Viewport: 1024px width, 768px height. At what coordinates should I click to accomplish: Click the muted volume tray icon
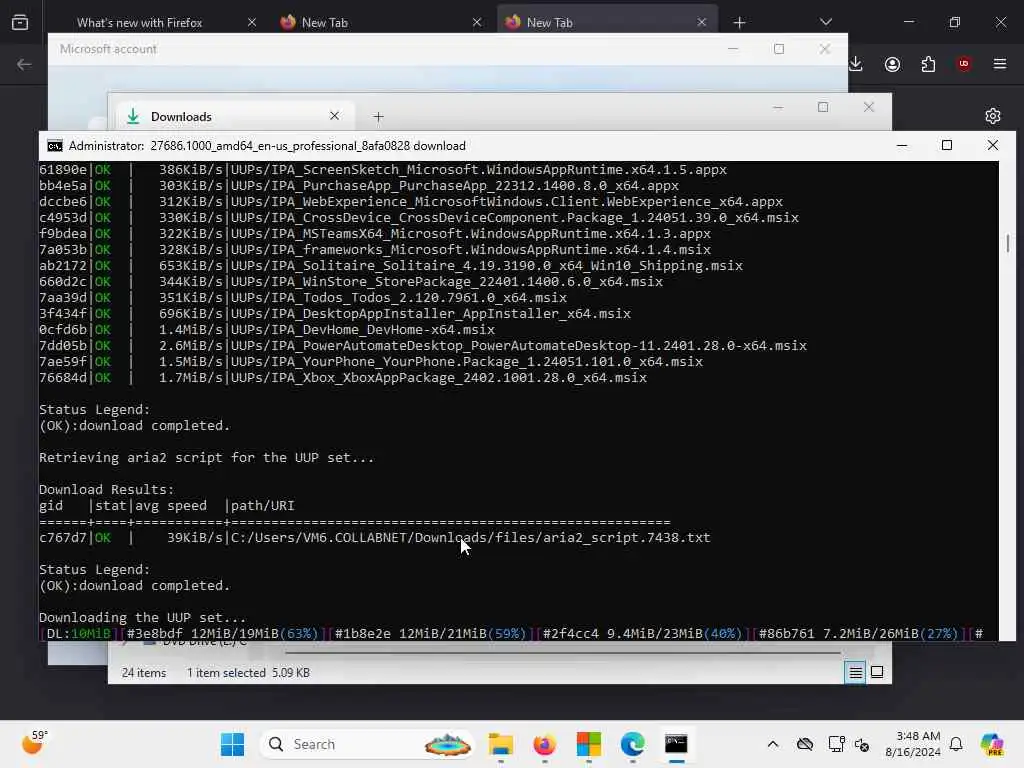point(863,744)
